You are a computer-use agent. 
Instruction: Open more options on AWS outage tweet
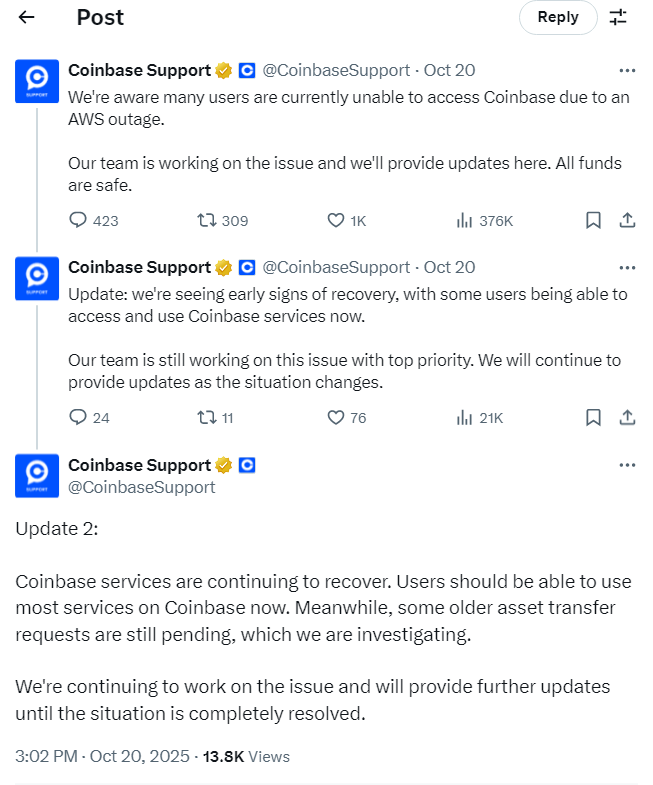point(627,70)
